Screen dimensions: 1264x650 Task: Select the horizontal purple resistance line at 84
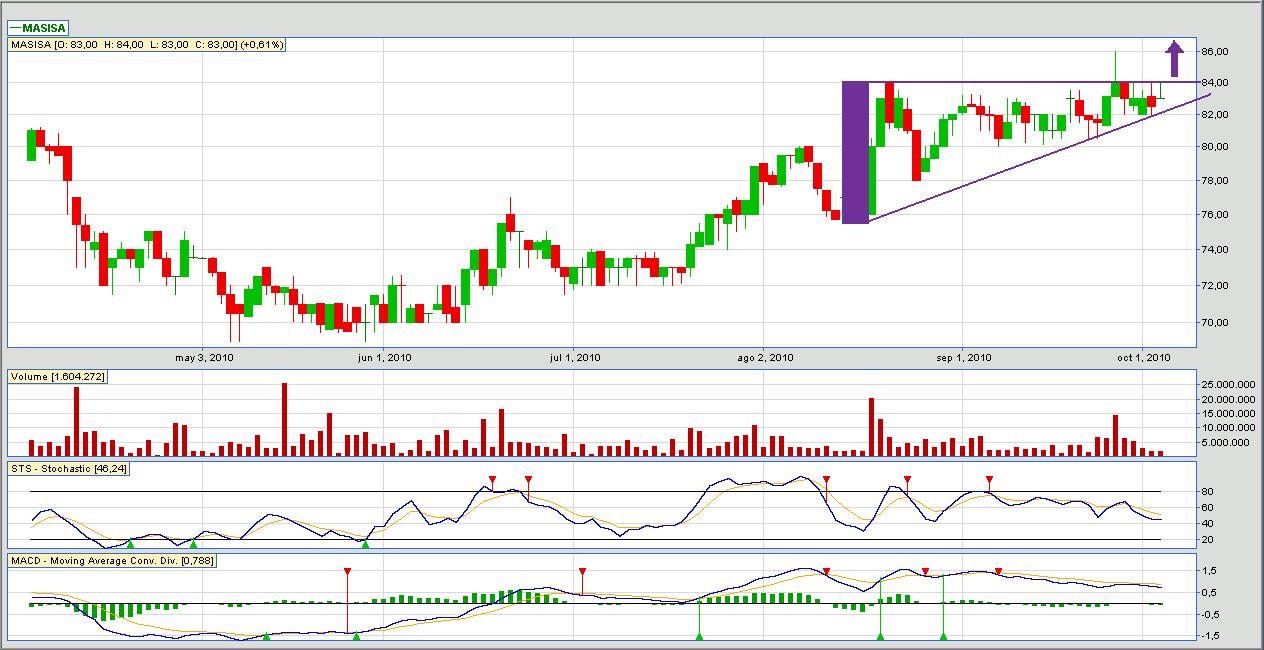click(x=1000, y=82)
